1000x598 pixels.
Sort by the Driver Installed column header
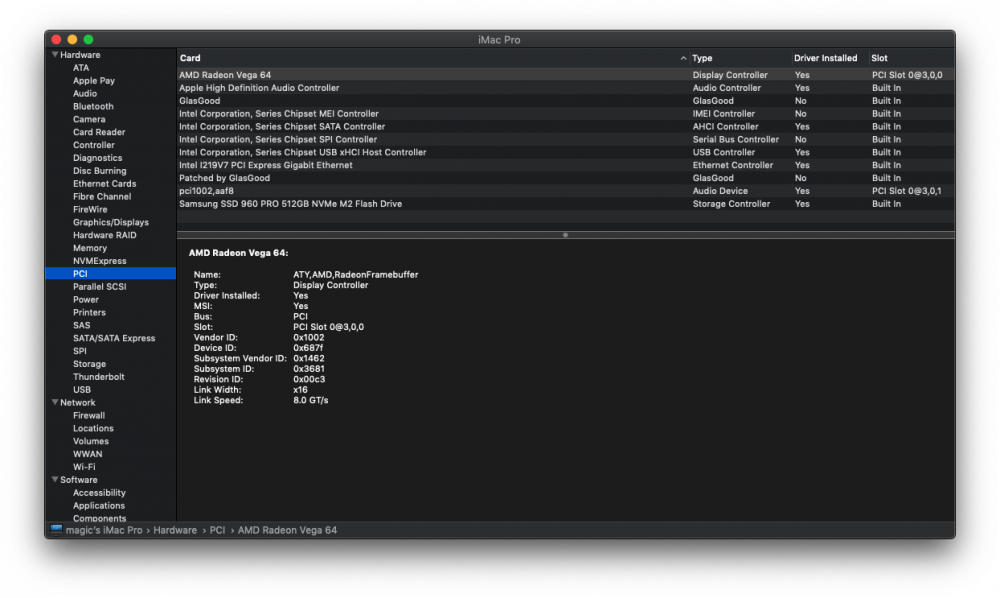tap(825, 58)
